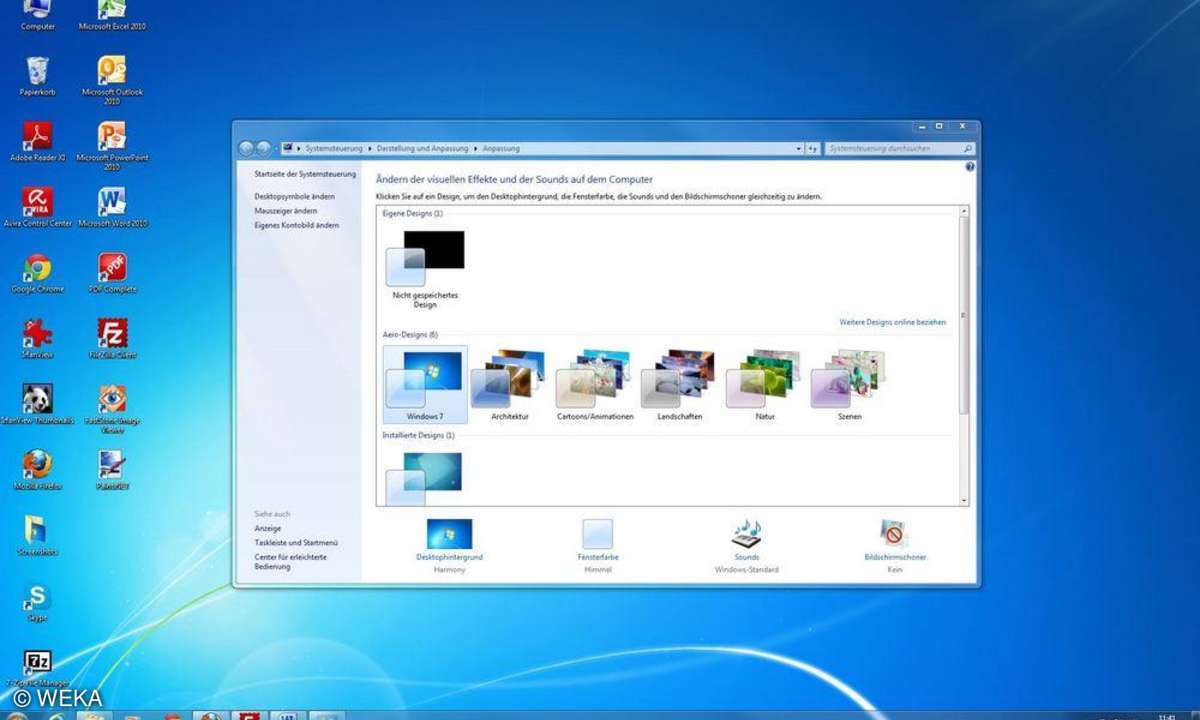1200x720 pixels.
Task: Click the Eigene Designs (1) group heading
Action: click(412, 213)
